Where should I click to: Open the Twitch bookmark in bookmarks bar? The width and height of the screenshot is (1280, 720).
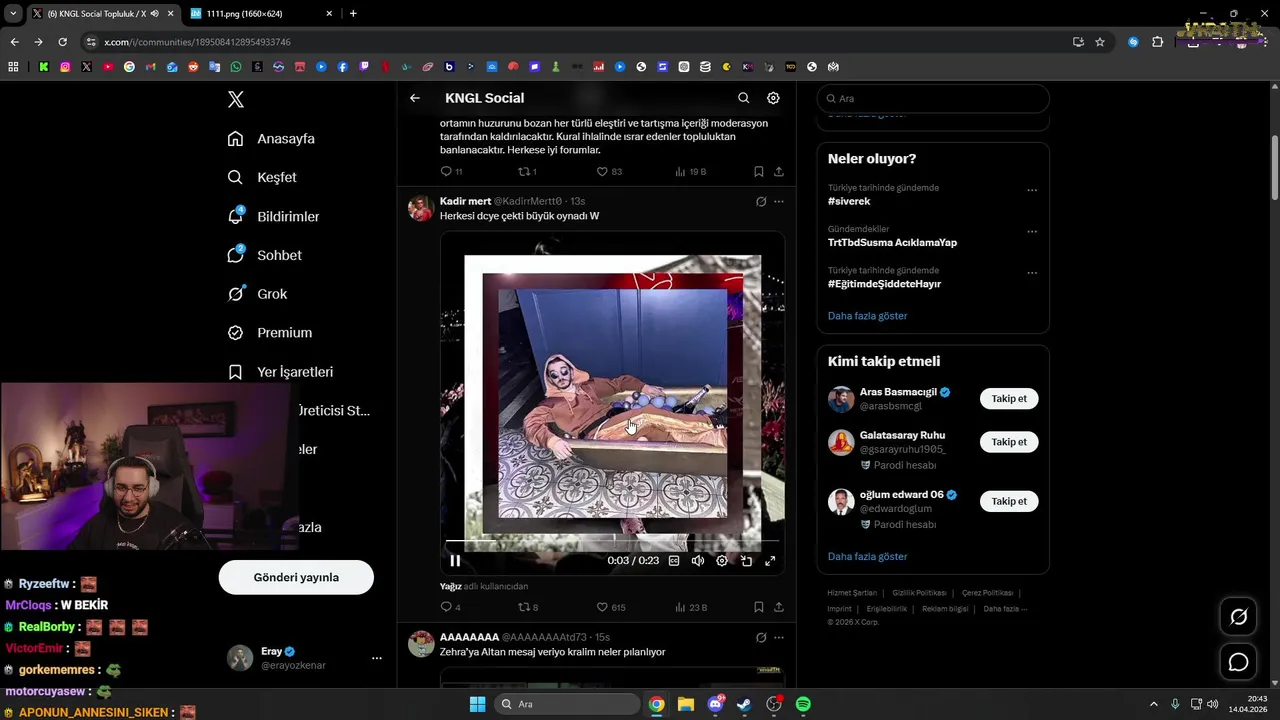point(364,67)
